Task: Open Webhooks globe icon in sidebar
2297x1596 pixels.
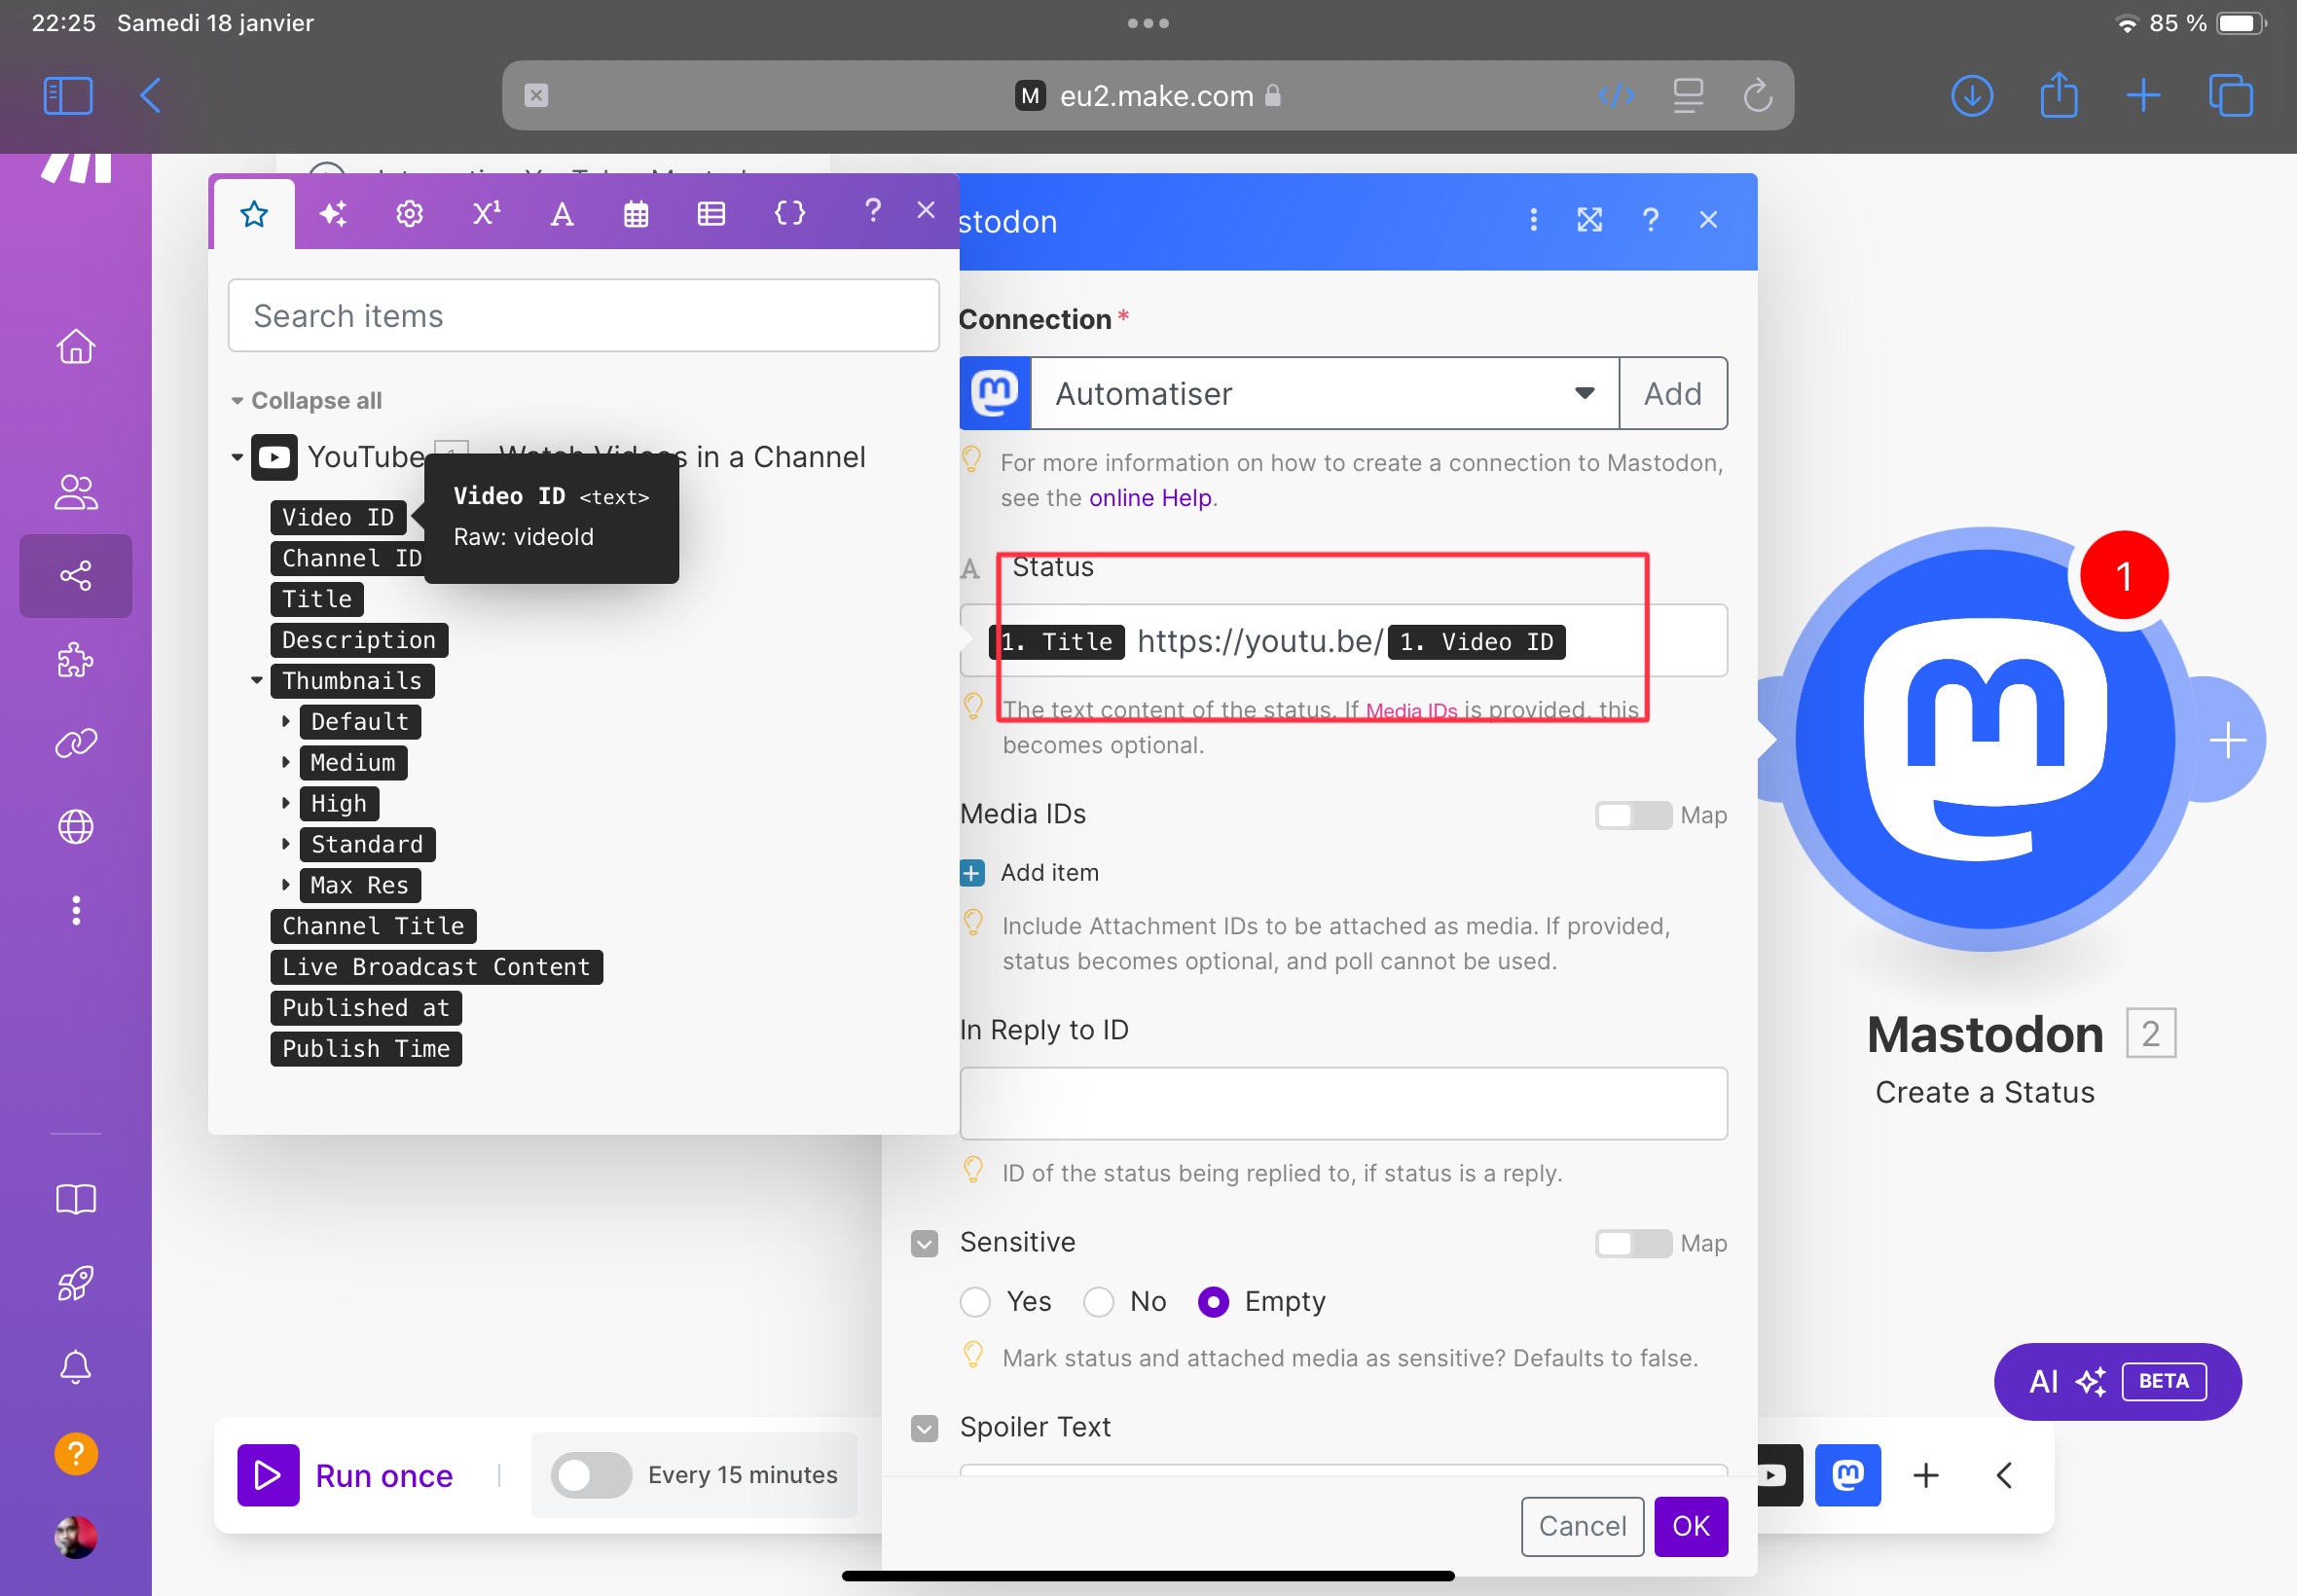Action: pyautogui.click(x=76, y=827)
